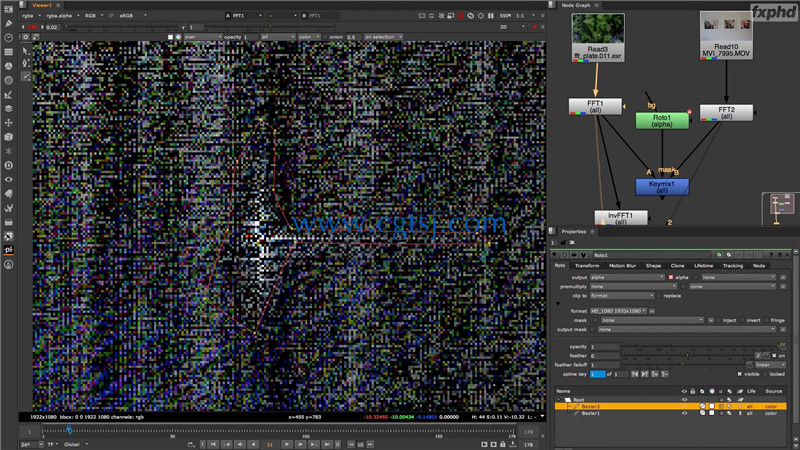The image size is (800, 450).
Task: Open the Keyer nodes menu icon
Action: pyautogui.click(x=8, y=94)
